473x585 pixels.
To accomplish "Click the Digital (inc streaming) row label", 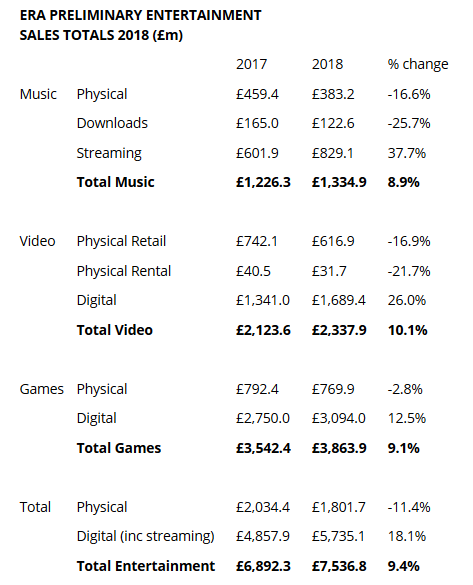I will 145,536.
